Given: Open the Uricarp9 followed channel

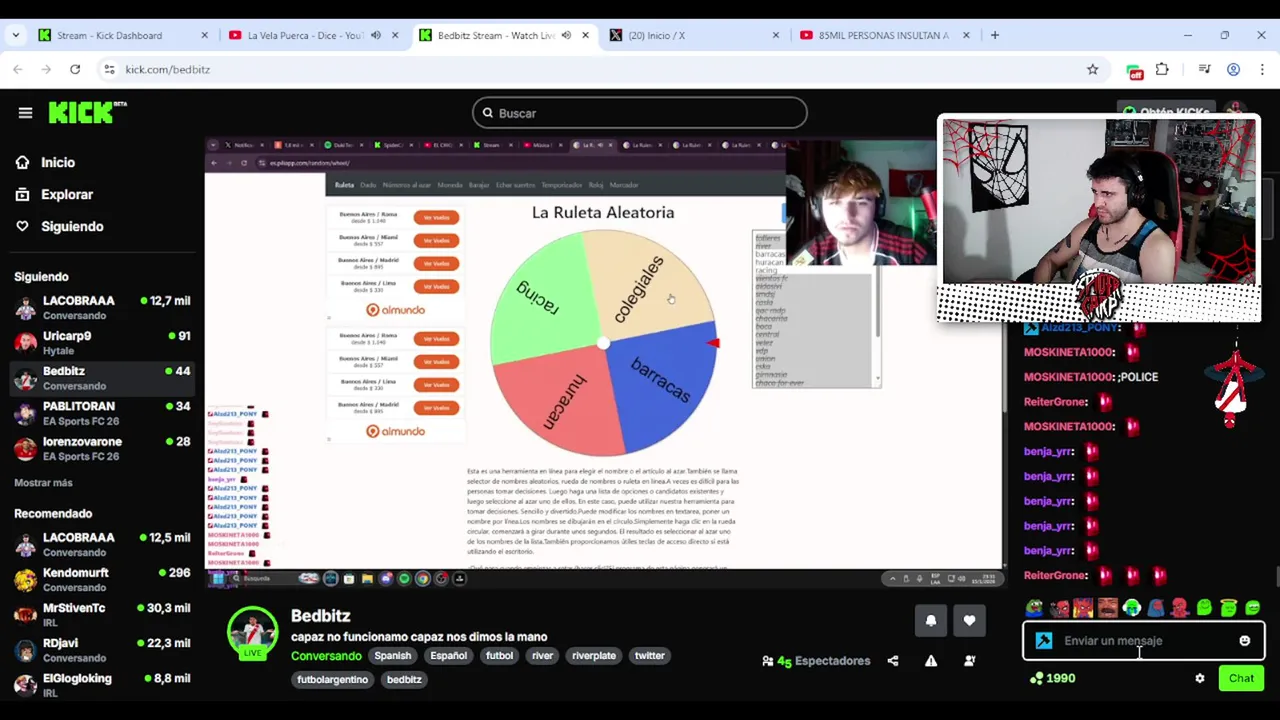Looking at the screenshot, I should click(x=102, y=343).
